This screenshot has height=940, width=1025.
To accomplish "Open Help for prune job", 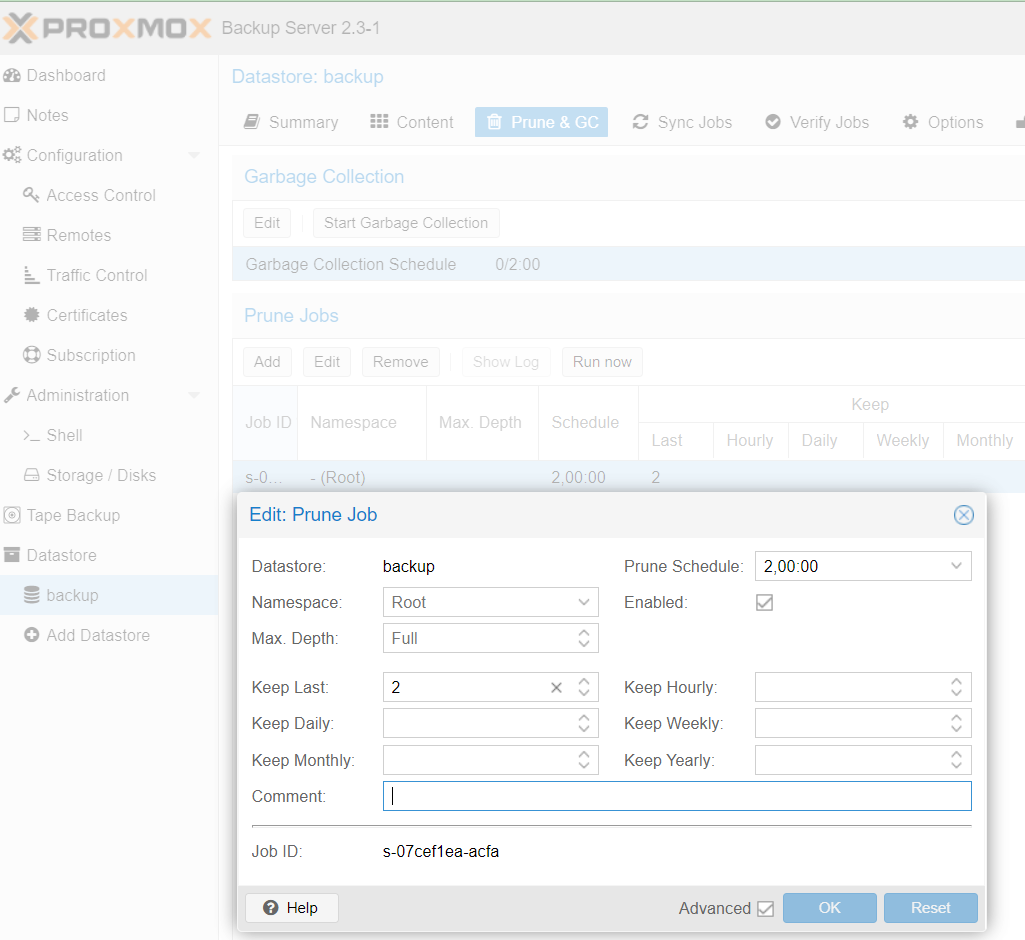I will (292, 908).
